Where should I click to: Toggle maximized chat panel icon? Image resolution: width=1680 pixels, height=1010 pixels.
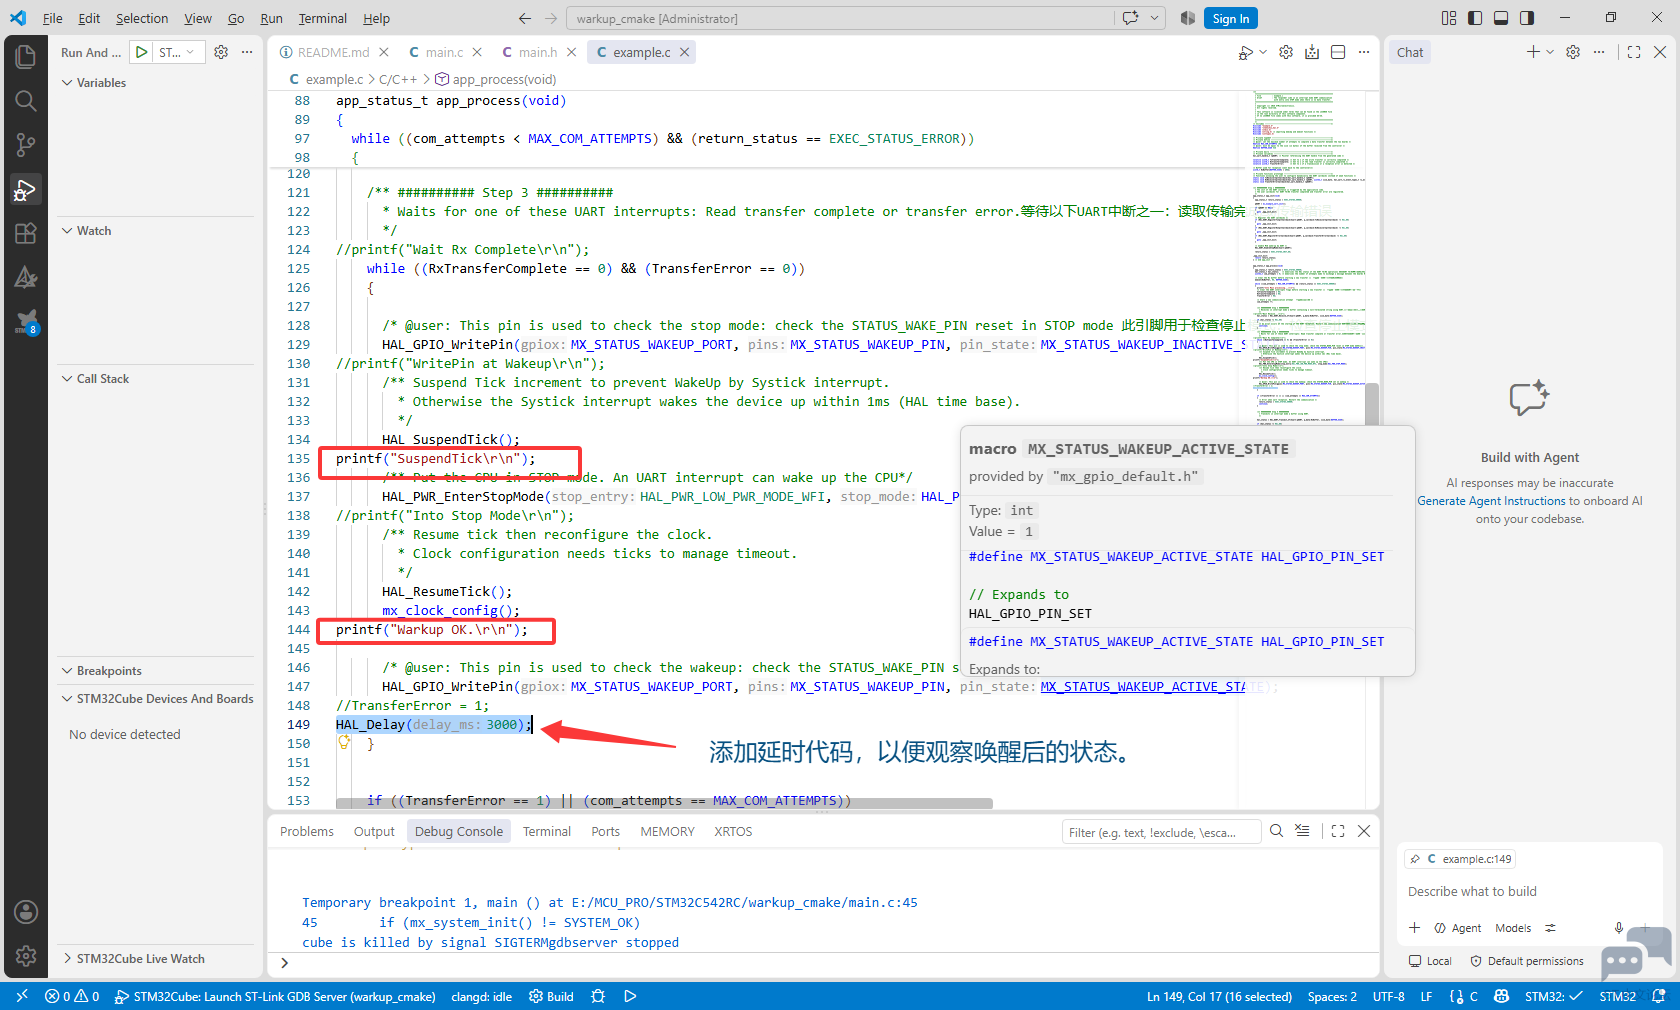click(x=1634, y=52)
